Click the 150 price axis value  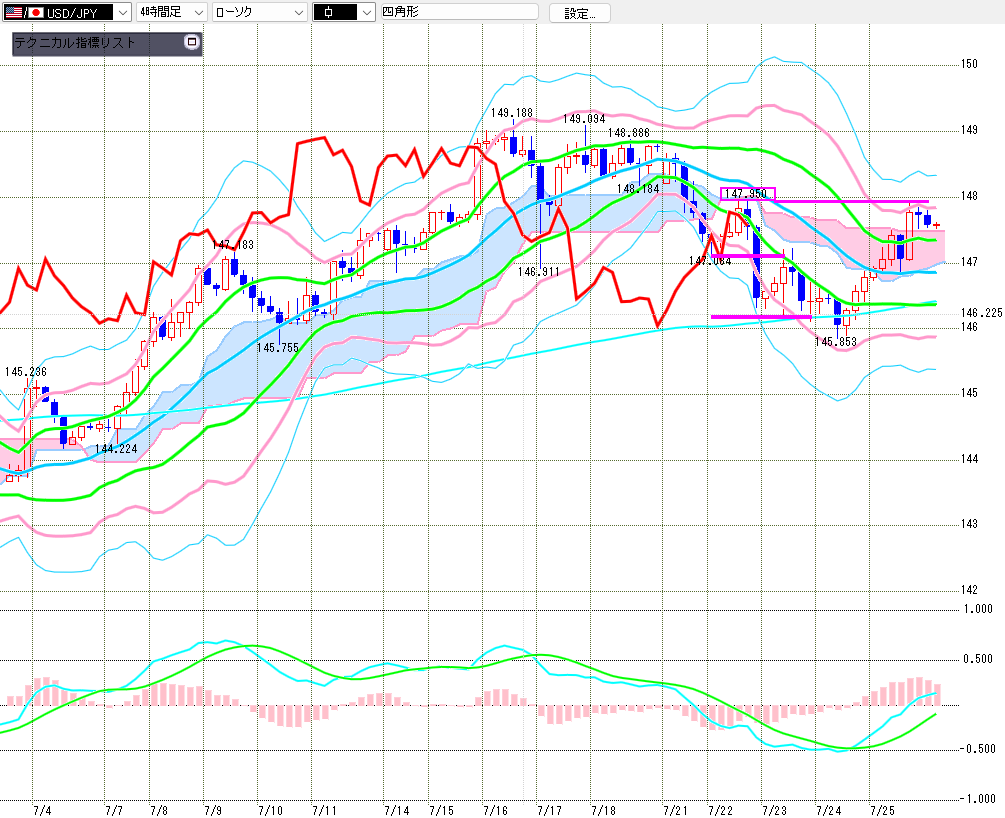pos(969,63)
